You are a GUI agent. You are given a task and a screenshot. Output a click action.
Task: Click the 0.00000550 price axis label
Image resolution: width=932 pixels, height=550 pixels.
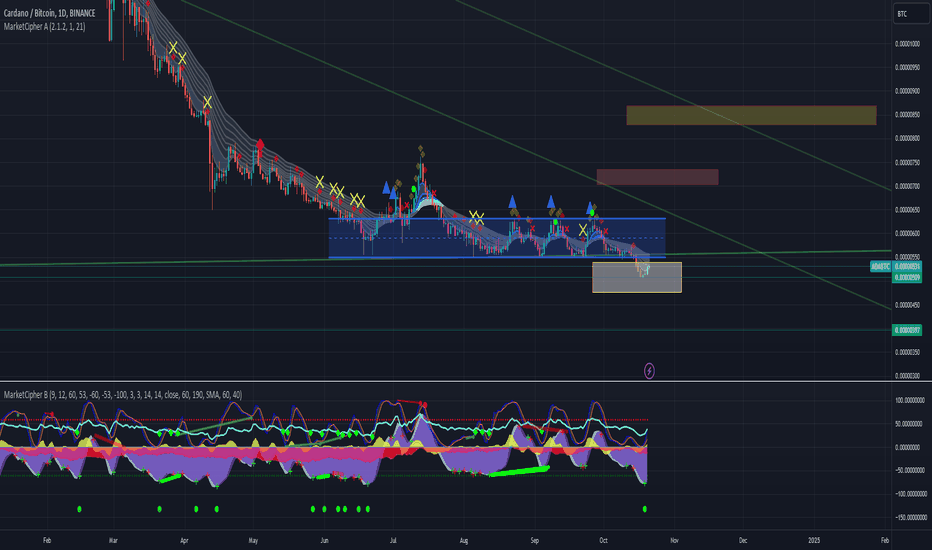(907, 257)
